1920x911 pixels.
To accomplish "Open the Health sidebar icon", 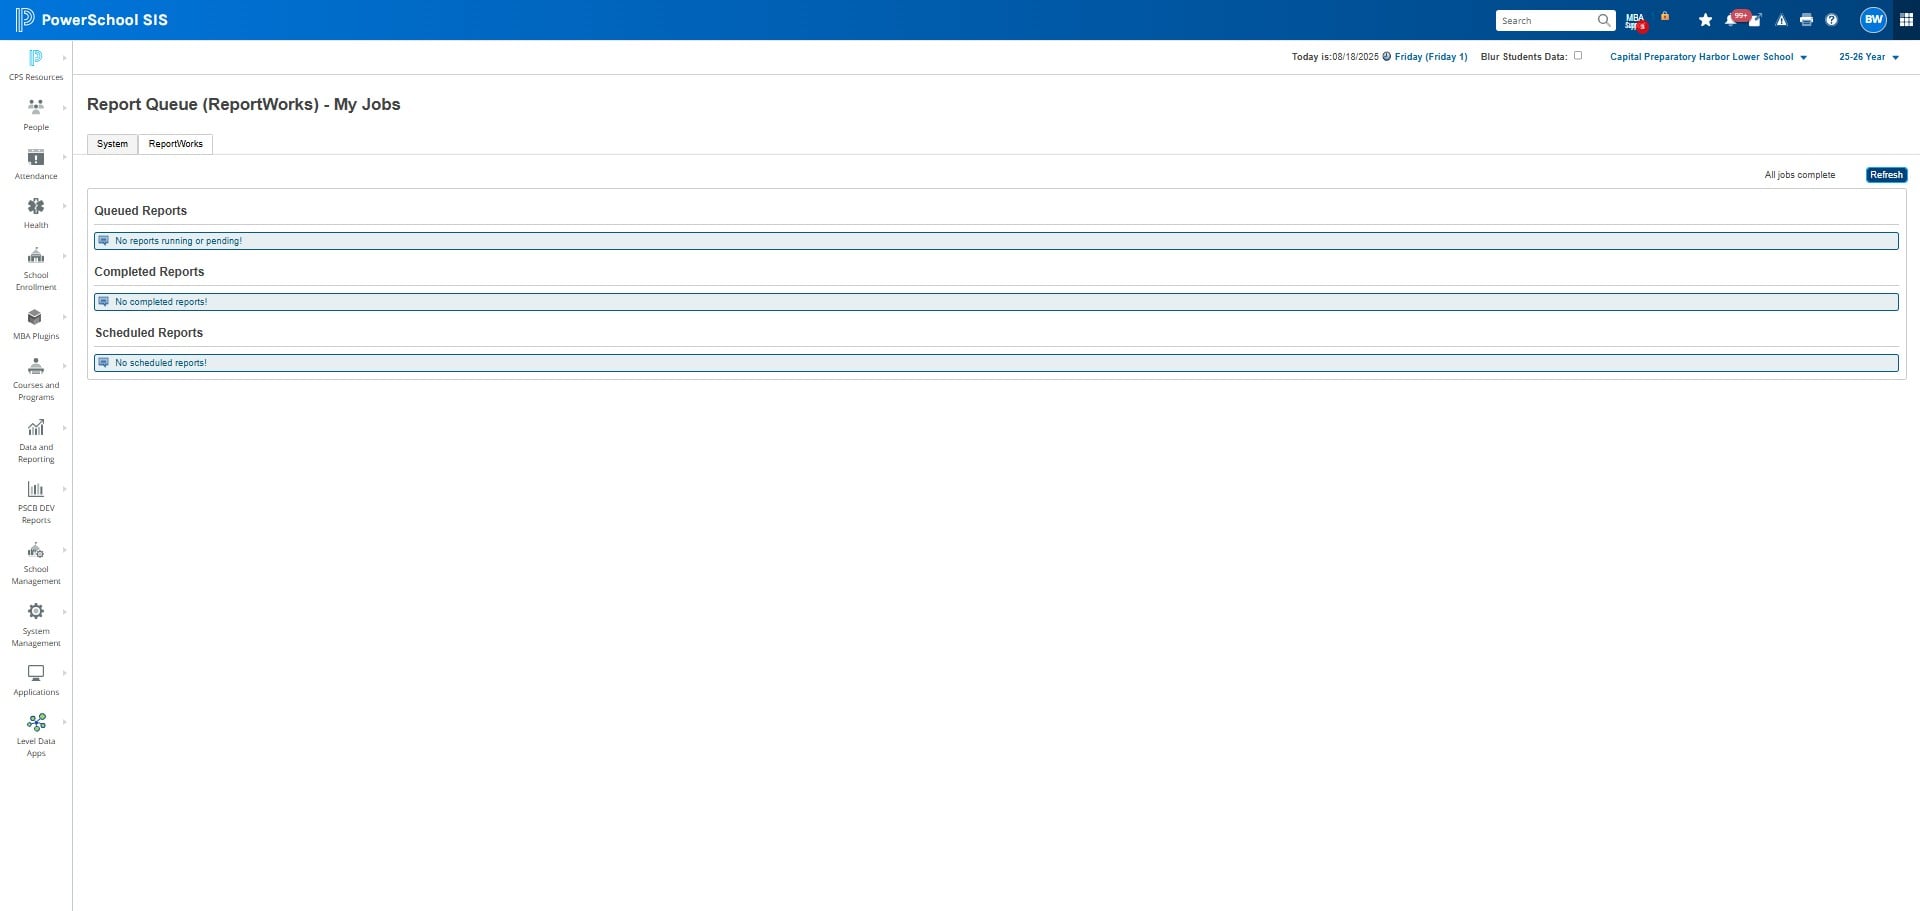I will 36,206.
